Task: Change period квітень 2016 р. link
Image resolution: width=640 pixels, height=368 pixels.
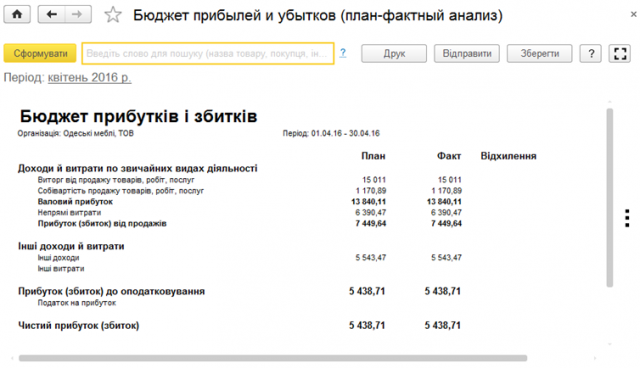Action: [89, 78]
